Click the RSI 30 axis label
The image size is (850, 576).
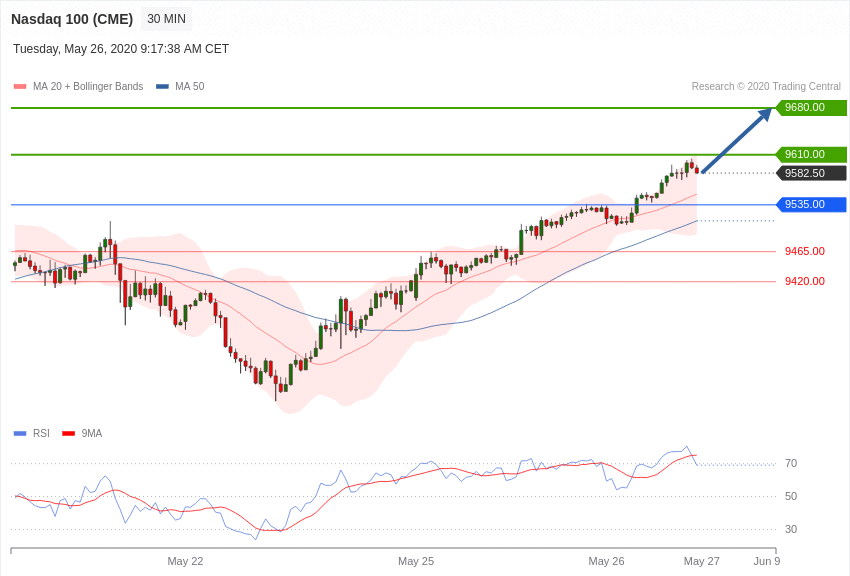[x=791, y=529]
